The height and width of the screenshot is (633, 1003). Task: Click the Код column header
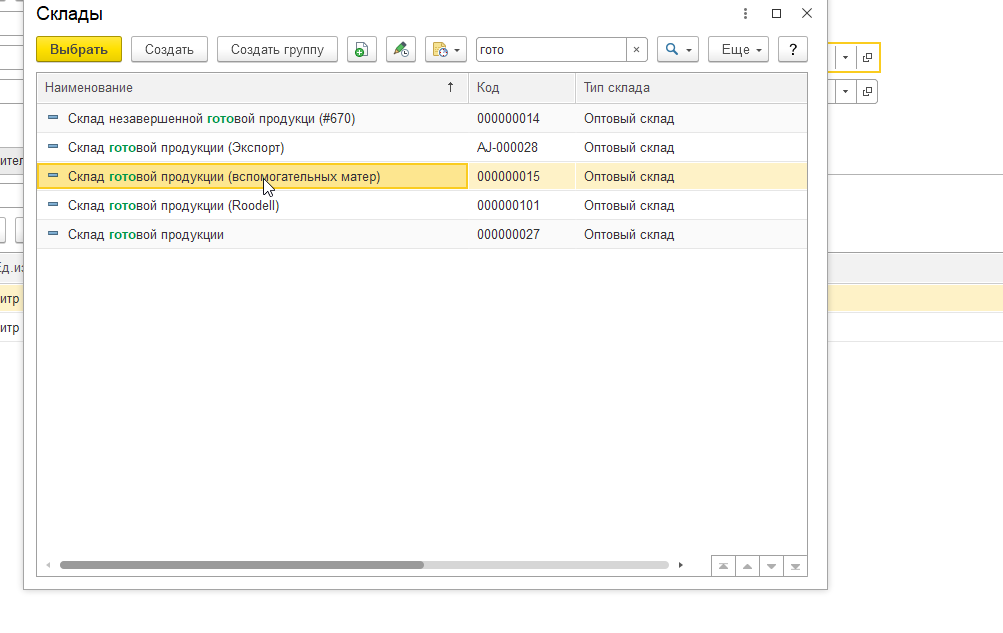tap(522, 88)
